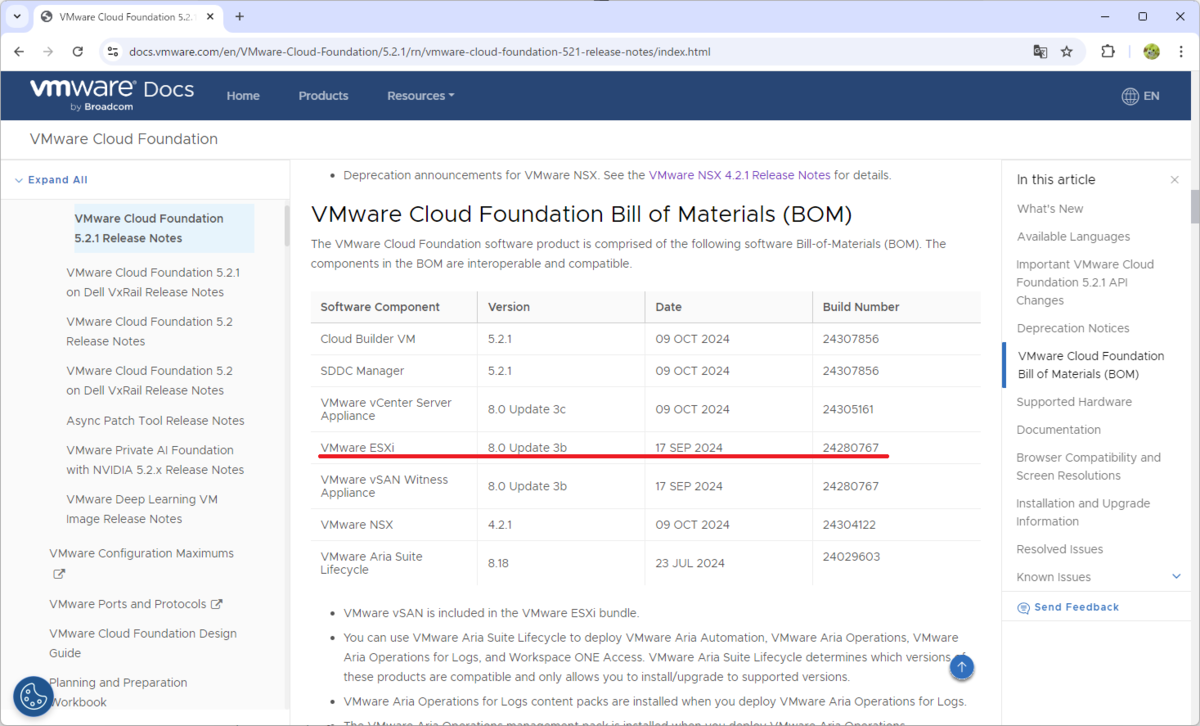The image size is (1200, 726).
Task: Expand the Known Issues chevron
Action: pyautogui.click(x=1176, y=577)
